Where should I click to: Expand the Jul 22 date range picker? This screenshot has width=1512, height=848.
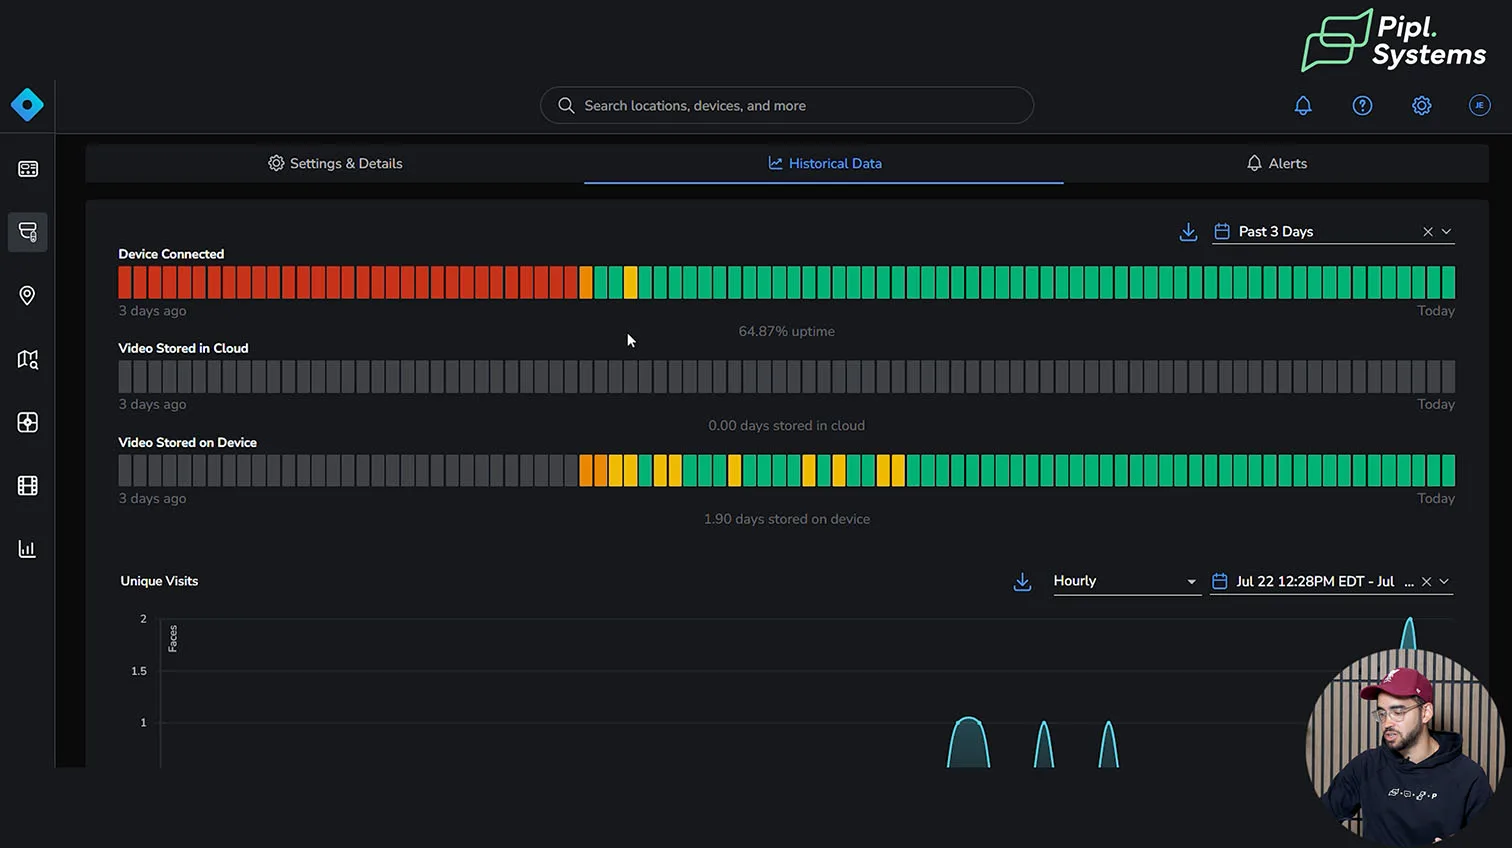coord(1444,582)
